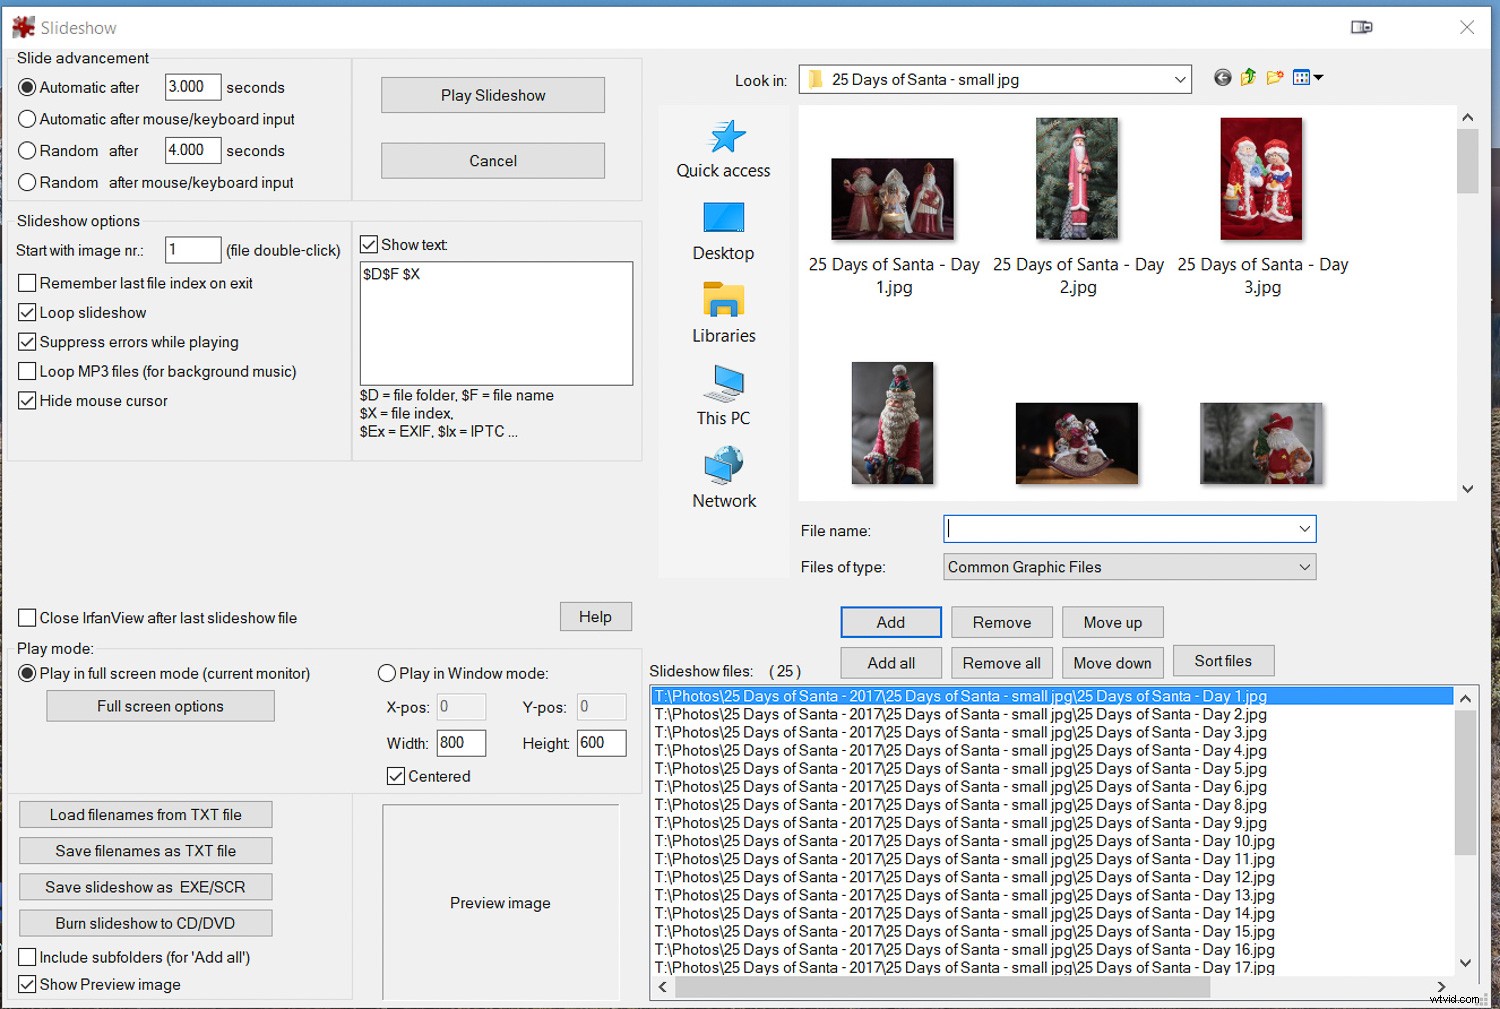The image size is (1500, 1009).
Task: Select the Day 2 Santa thumbnail
Action: pyautogui.click(x=1077, y=178)
